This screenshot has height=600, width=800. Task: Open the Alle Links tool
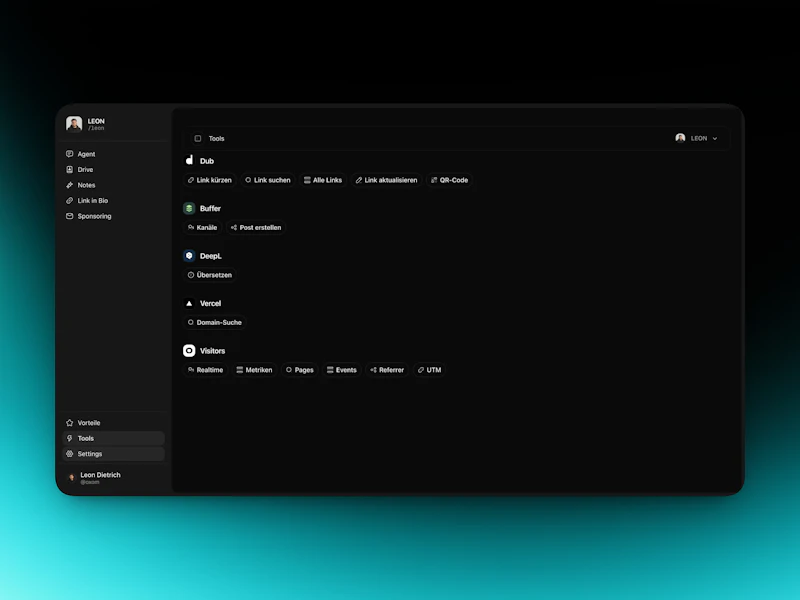click(x=323, y=180)
